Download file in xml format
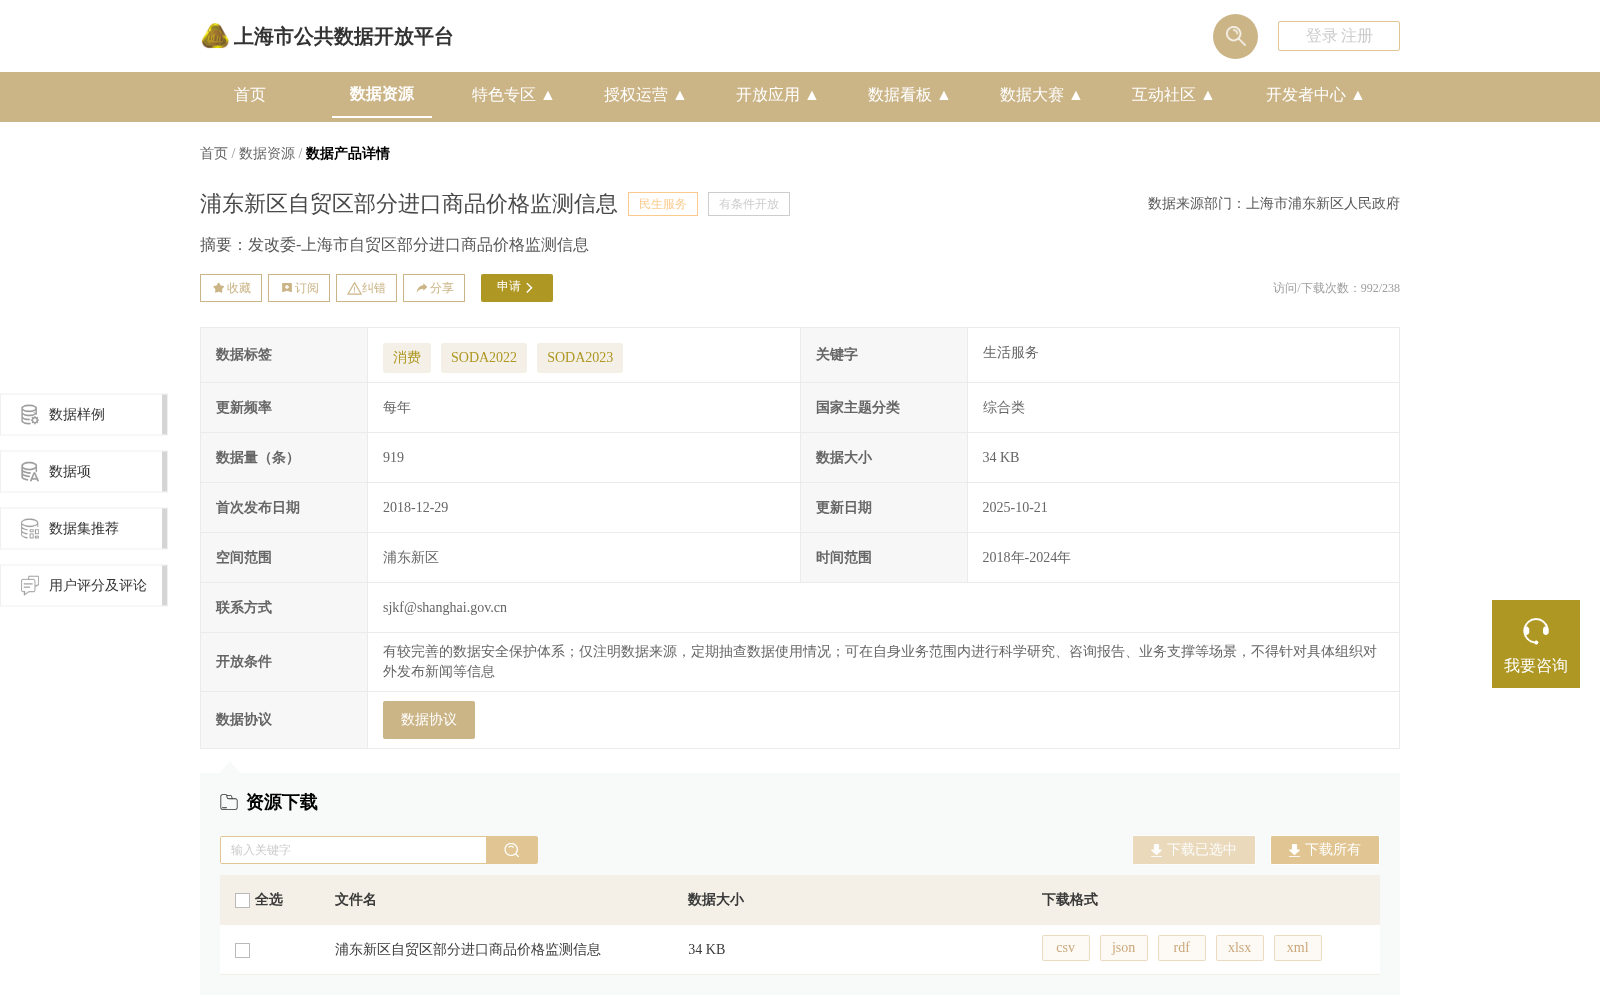This screenshot has width=1600, height=1000. [x=1298, y=948]
